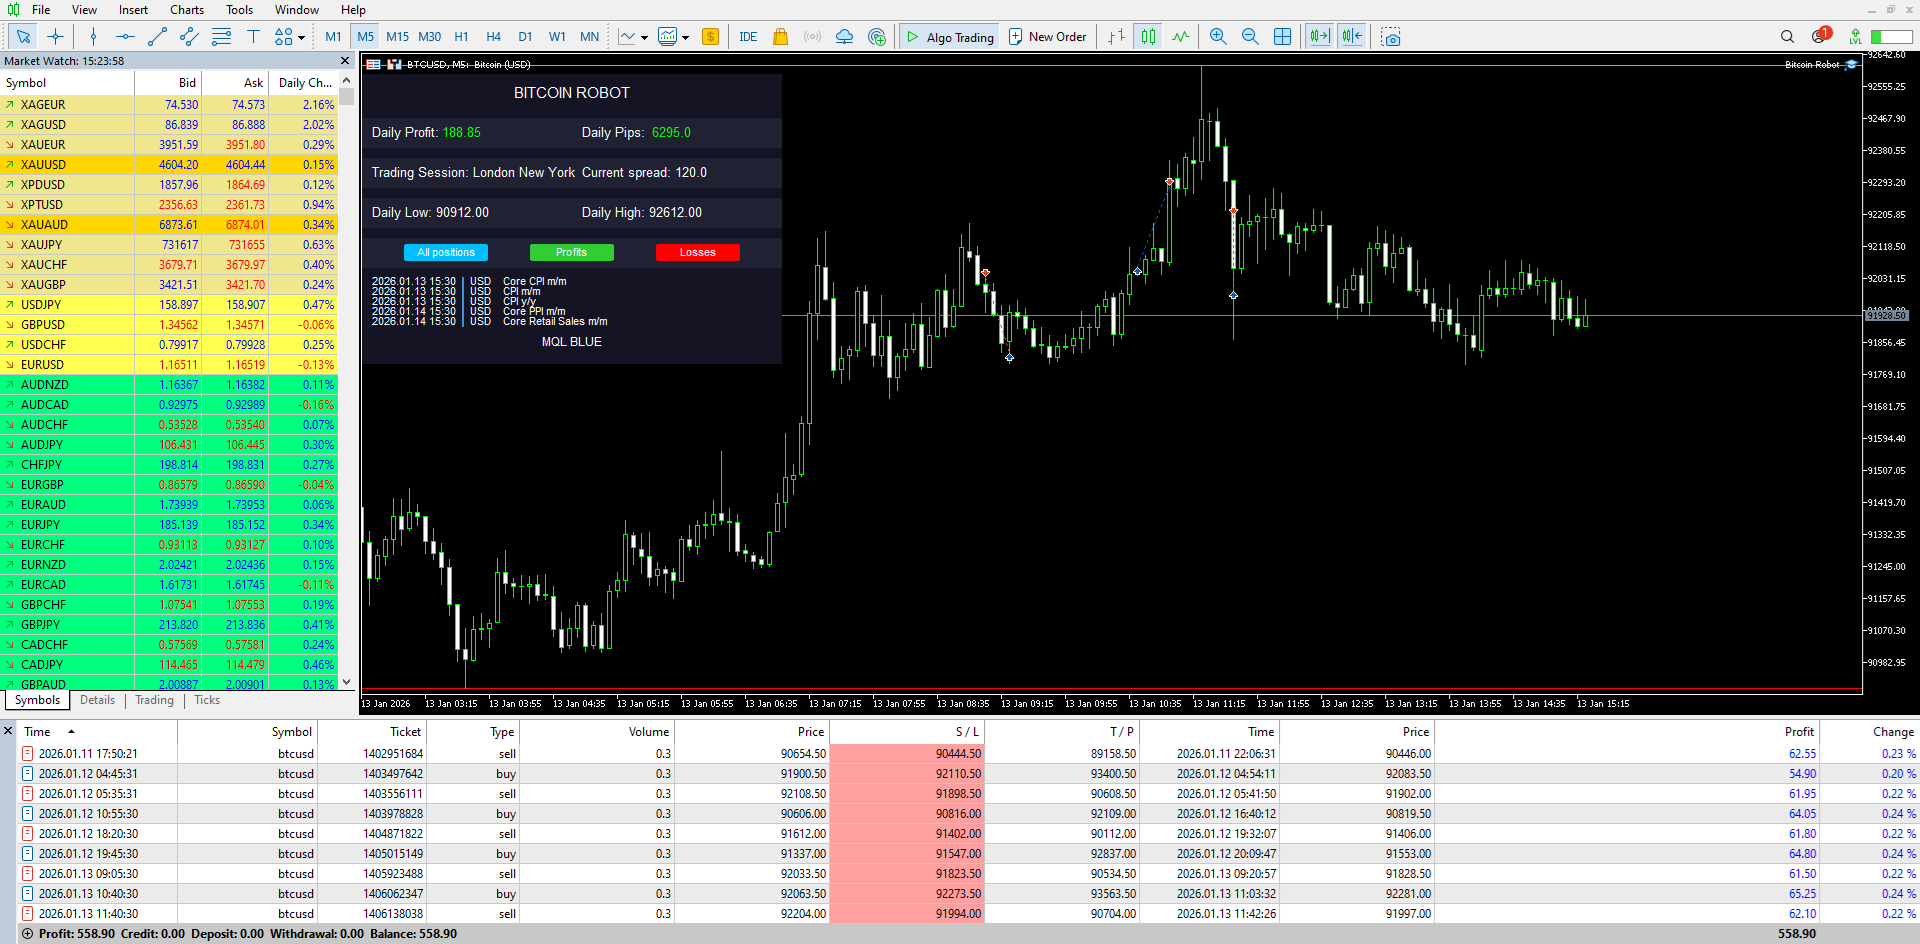
Task: Activate the crosshair tool
Action: coord(56,37)
